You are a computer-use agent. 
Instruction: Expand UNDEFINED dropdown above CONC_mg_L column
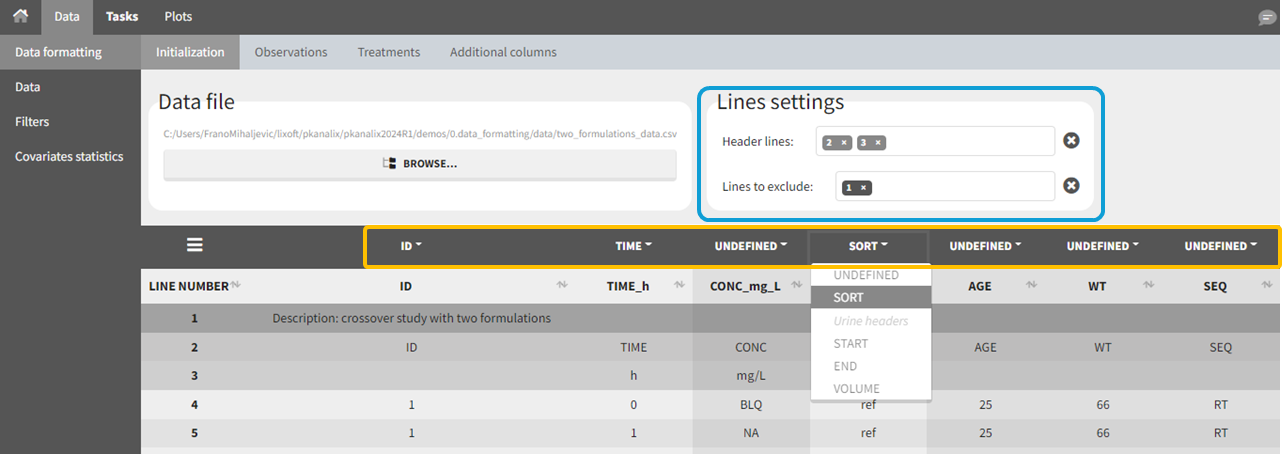click(x=750, y=246)
